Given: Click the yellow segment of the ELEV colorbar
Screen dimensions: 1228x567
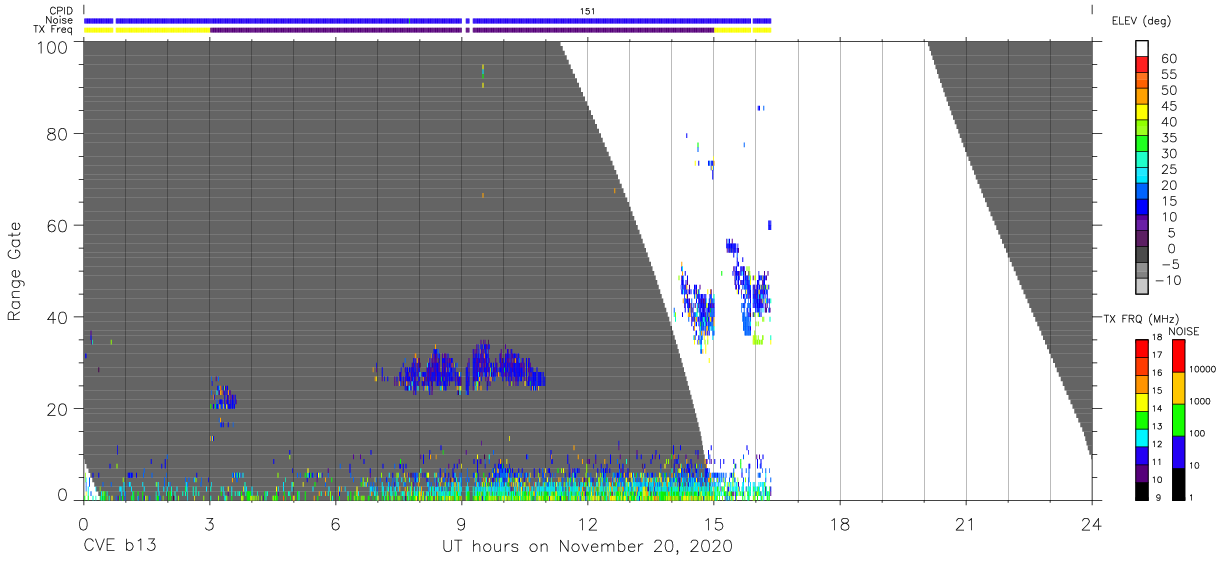Looking at the screenshot, I should click(1142, 114).
